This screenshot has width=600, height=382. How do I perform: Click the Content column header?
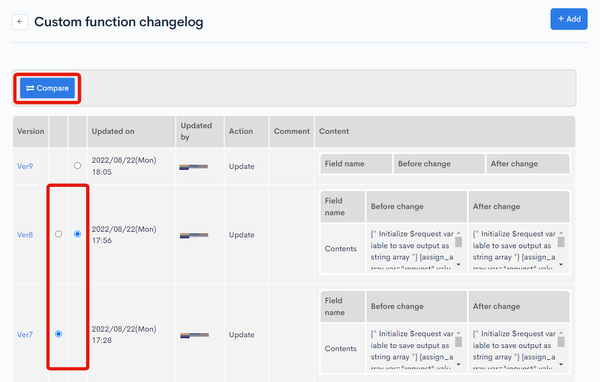445,131
